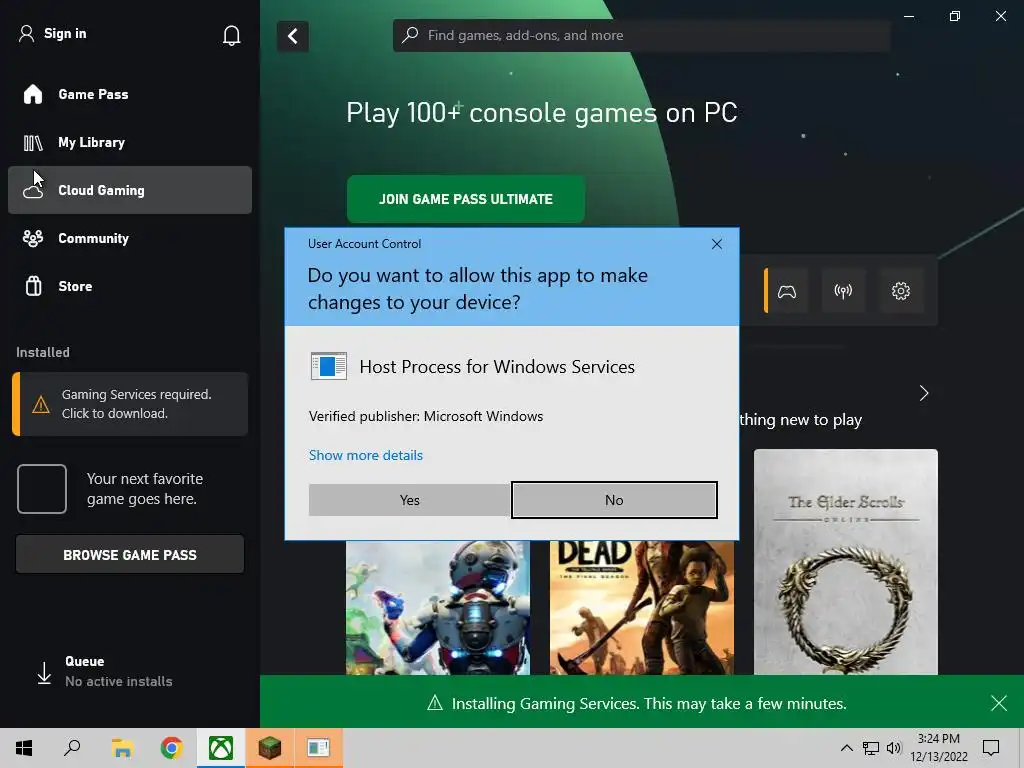
Task: Open the broadcast signal icon
Action: pos(843,291)
